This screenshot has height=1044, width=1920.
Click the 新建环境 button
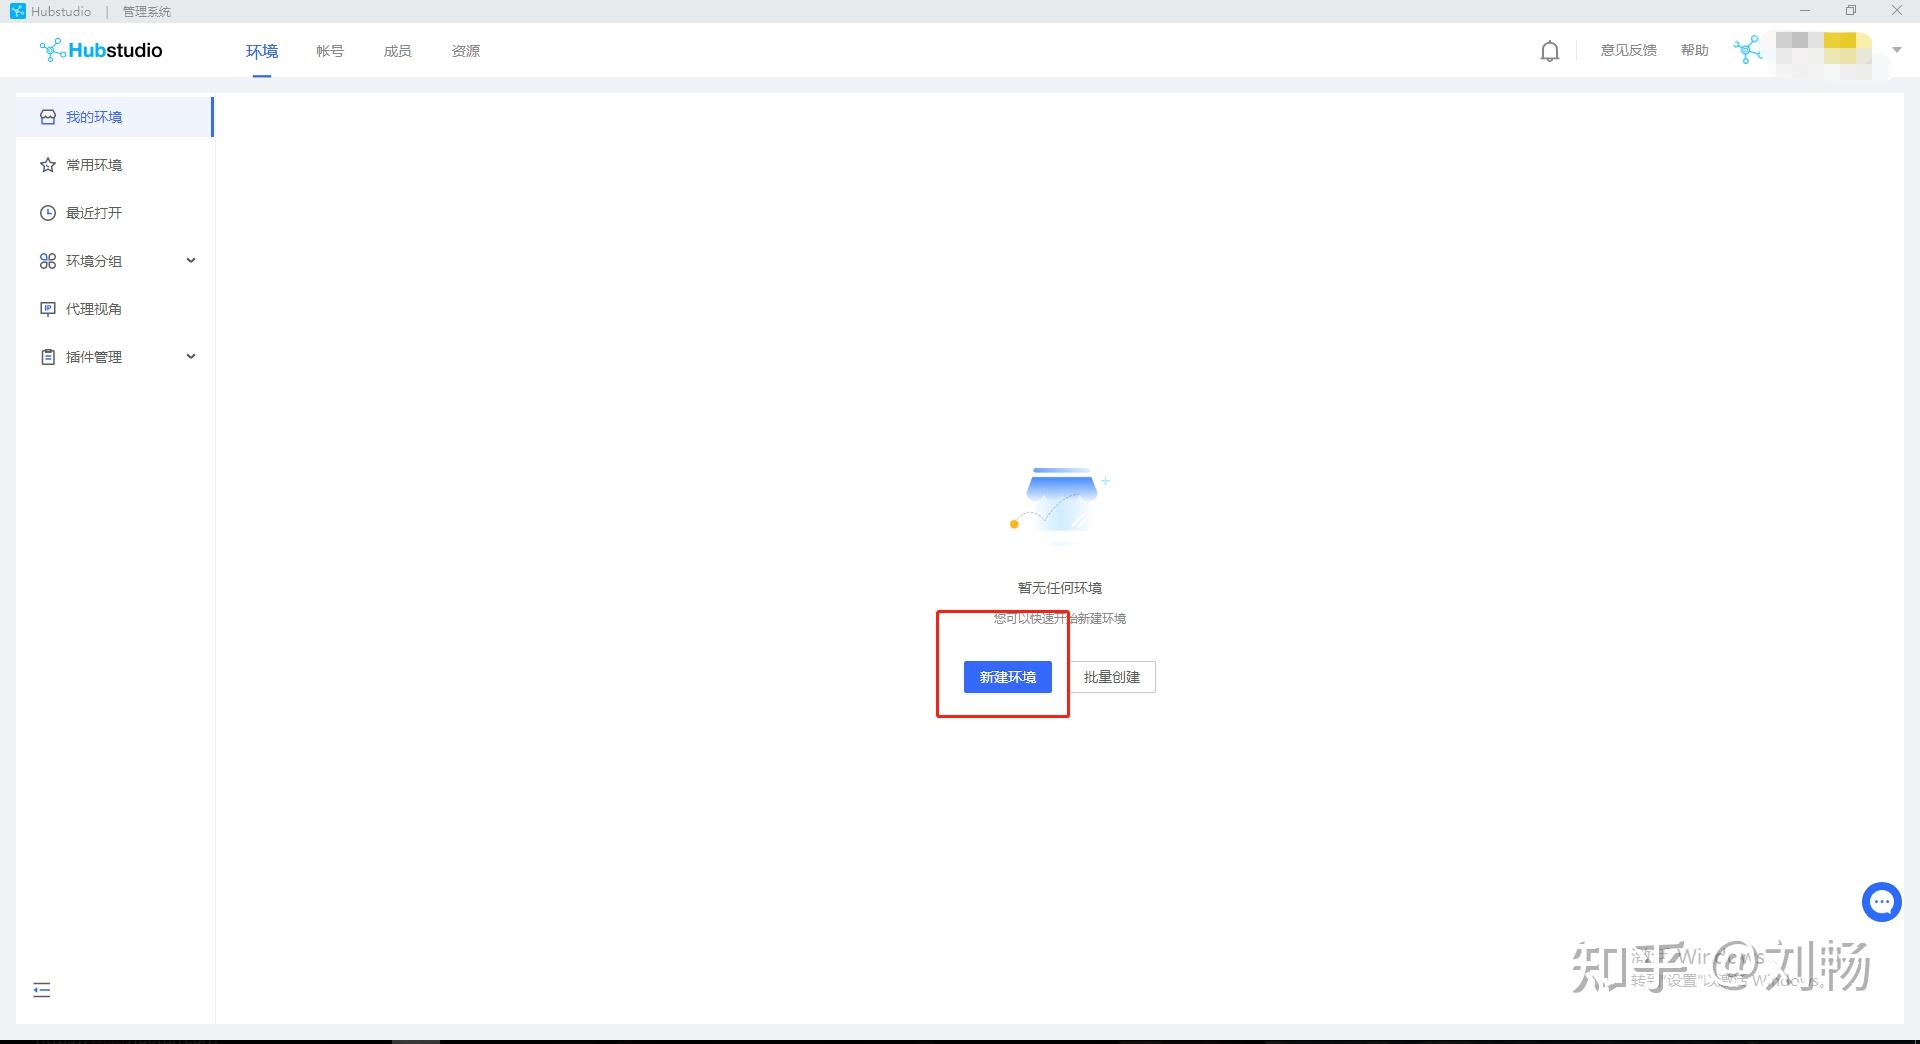[1008, 677]
